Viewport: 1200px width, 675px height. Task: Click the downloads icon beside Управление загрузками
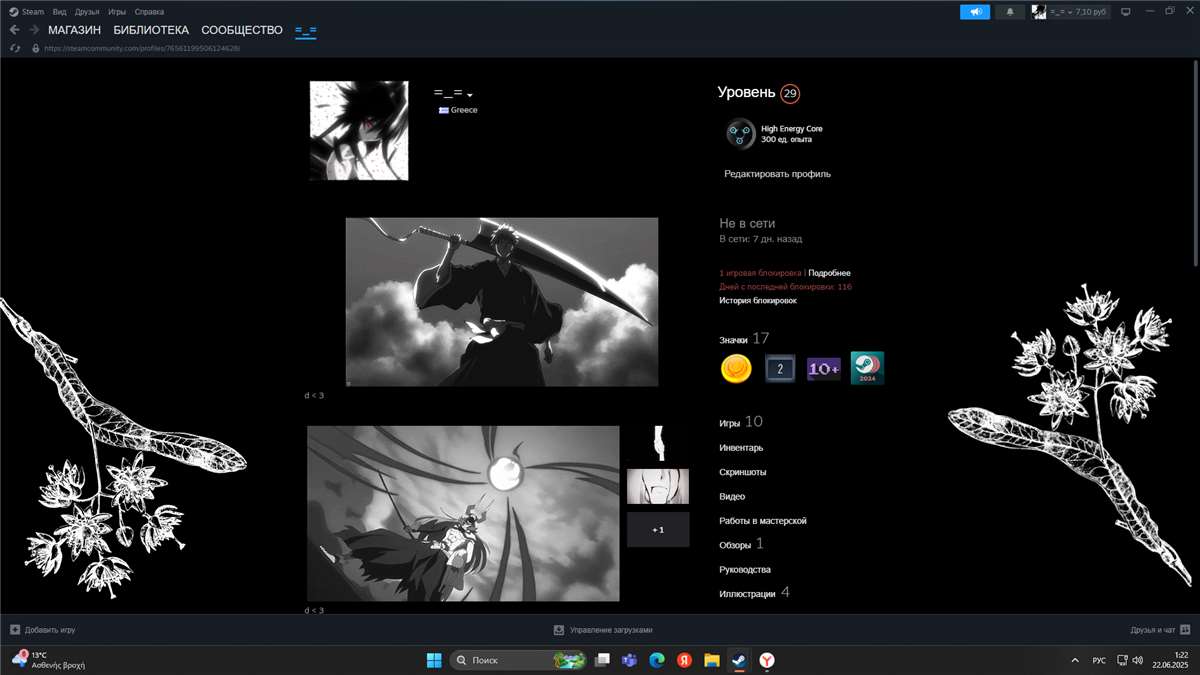click(559, 630)
